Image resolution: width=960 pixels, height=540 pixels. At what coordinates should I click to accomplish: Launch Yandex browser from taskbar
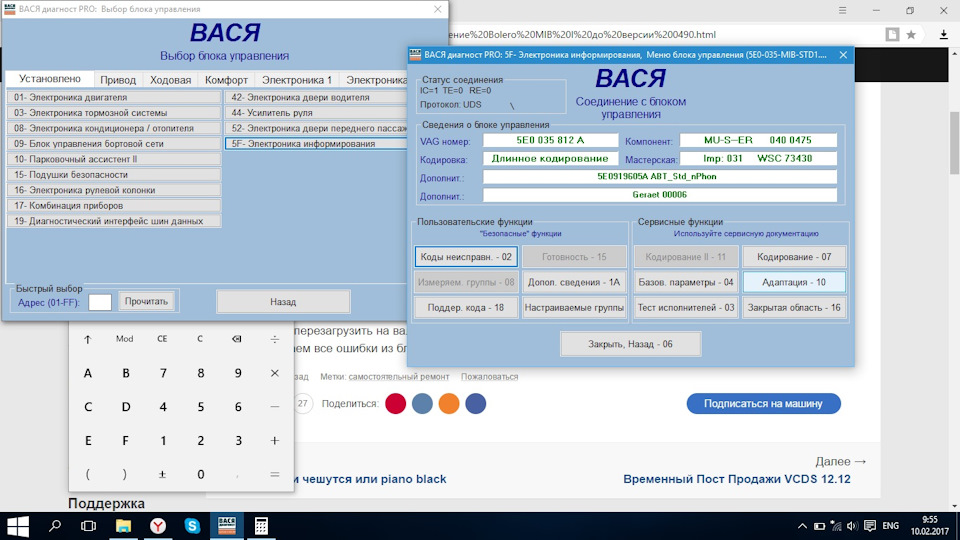point(158,526)
